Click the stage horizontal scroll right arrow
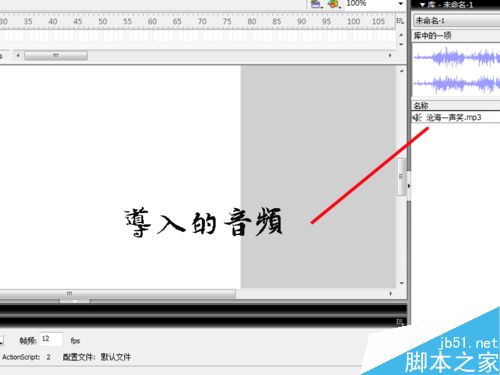Viewport: 500px width, 375px height. pos(391,293)
